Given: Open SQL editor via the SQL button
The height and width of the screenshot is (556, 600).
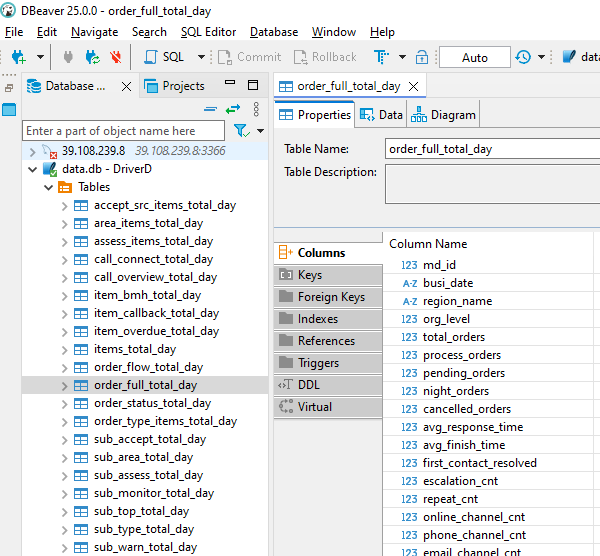Looking at the screenshot, I should pyautogui.click(x=164, y=57).
